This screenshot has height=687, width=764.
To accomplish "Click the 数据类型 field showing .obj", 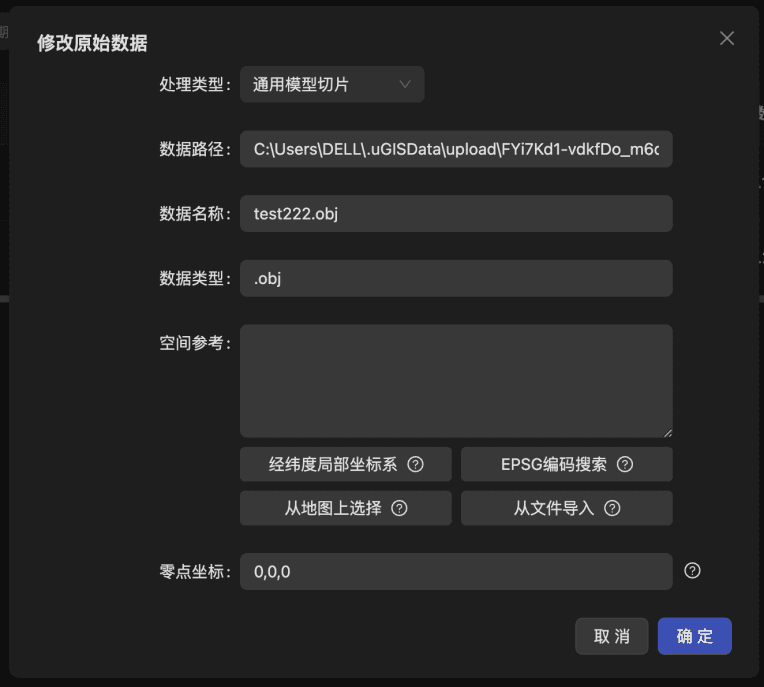I will (x=456, y=278).
